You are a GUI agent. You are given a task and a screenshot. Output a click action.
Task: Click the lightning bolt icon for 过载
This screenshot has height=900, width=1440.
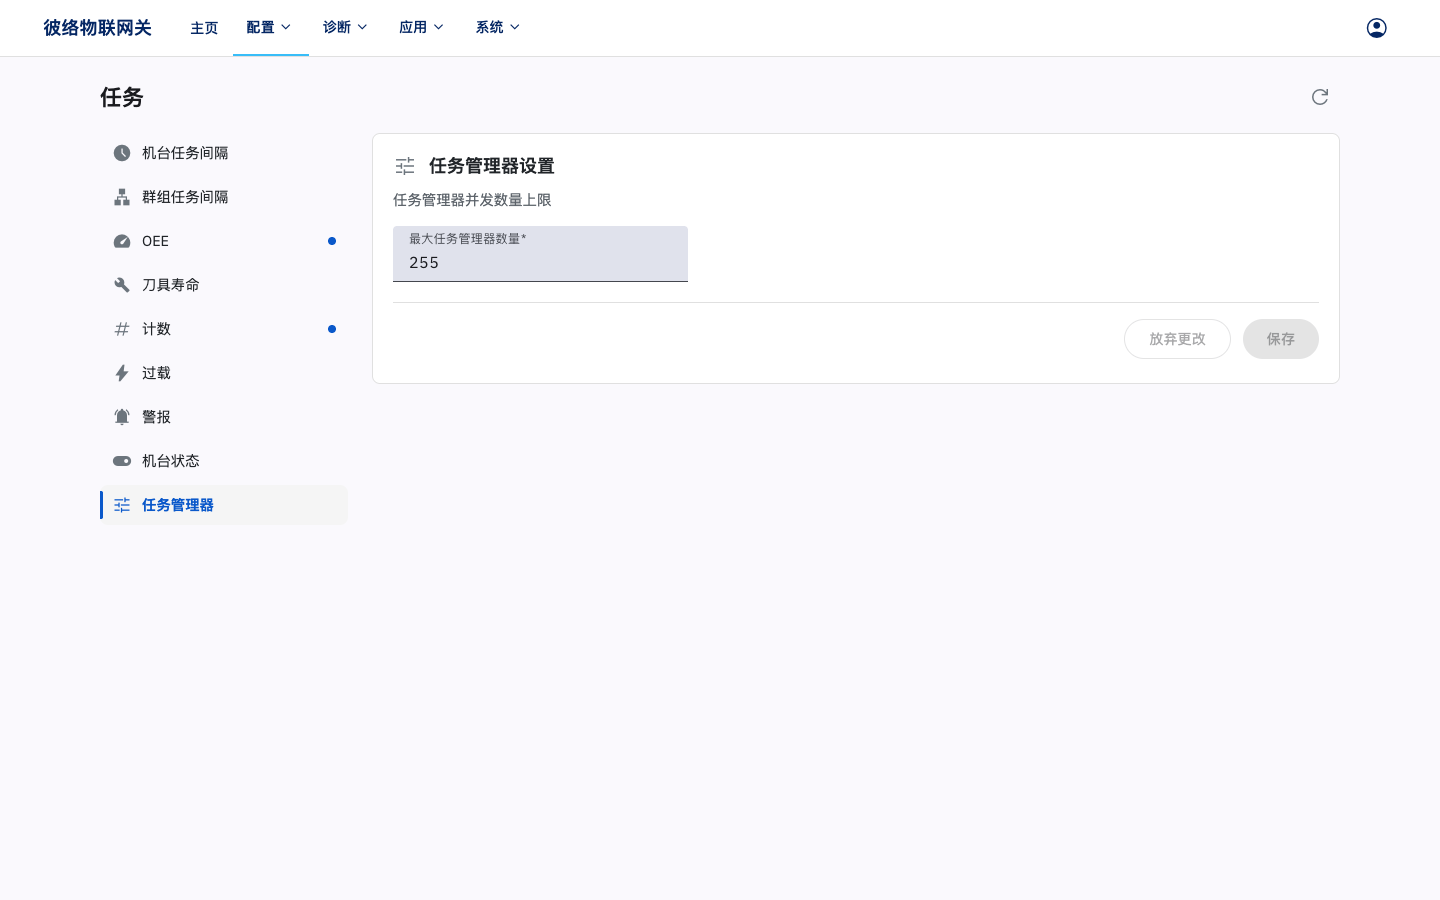(x=122, y=373)
